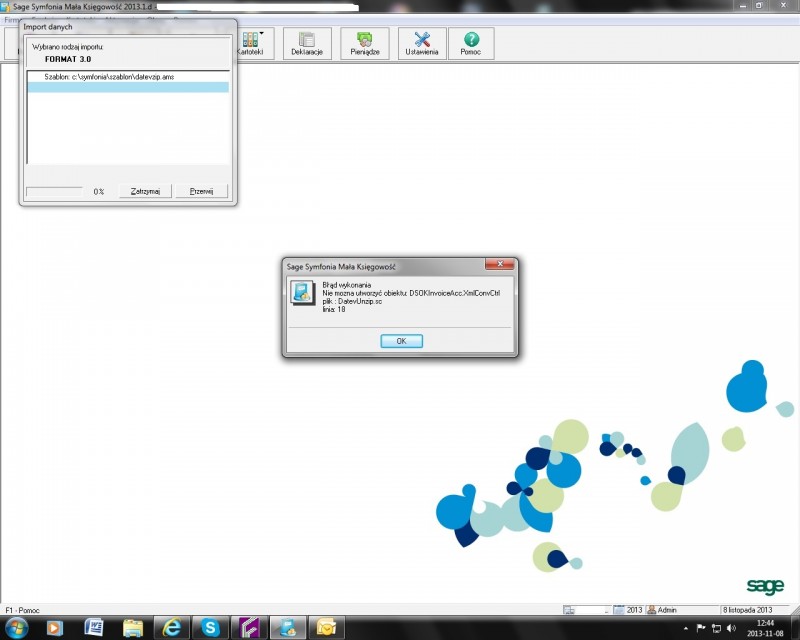Click the Sage logo in the corner
The image size is (800, 640).
tap(765, 586)
